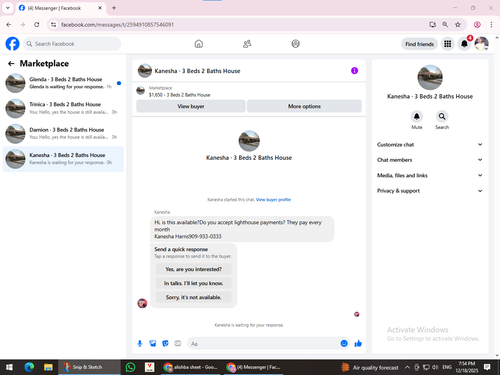Send quick reply 'Sorry, it's not available.'
The width and height of the screenshot is (500, 375).
[x=193, y=297]
